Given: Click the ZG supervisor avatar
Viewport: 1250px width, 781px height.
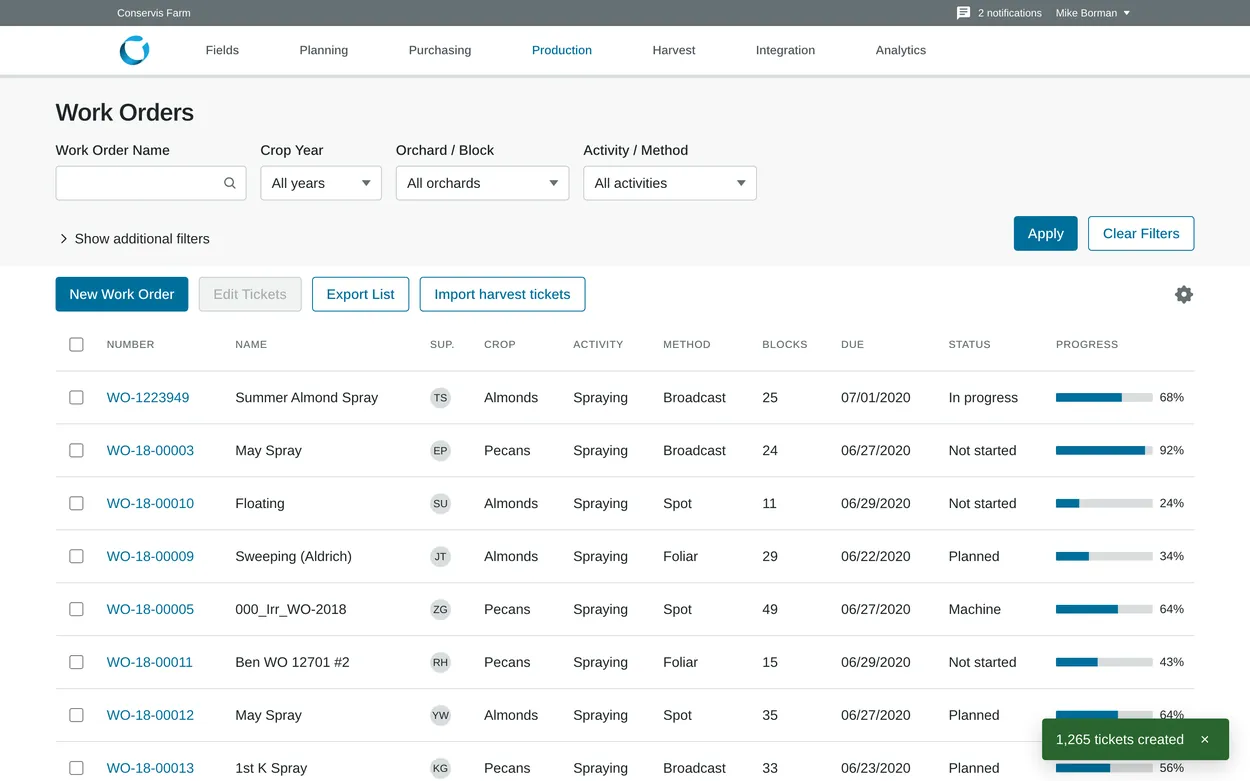Looking at the screenshot, I should tap(440, 610).
